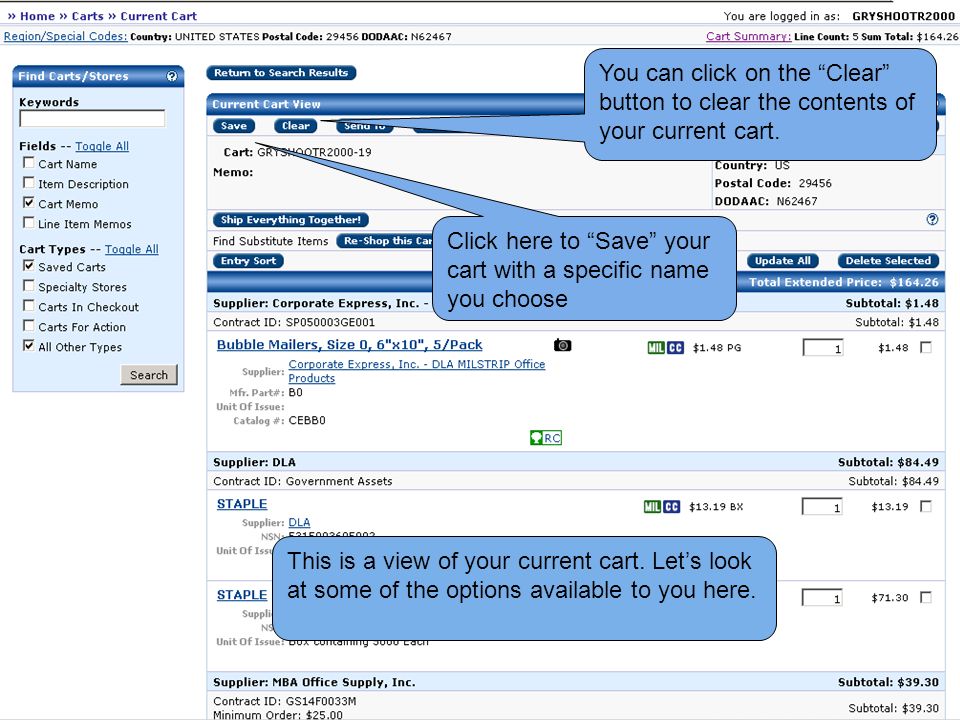Screen dimensions: 960x720
Task: Check the Item Description checkbox
Action: click(28, 182)
